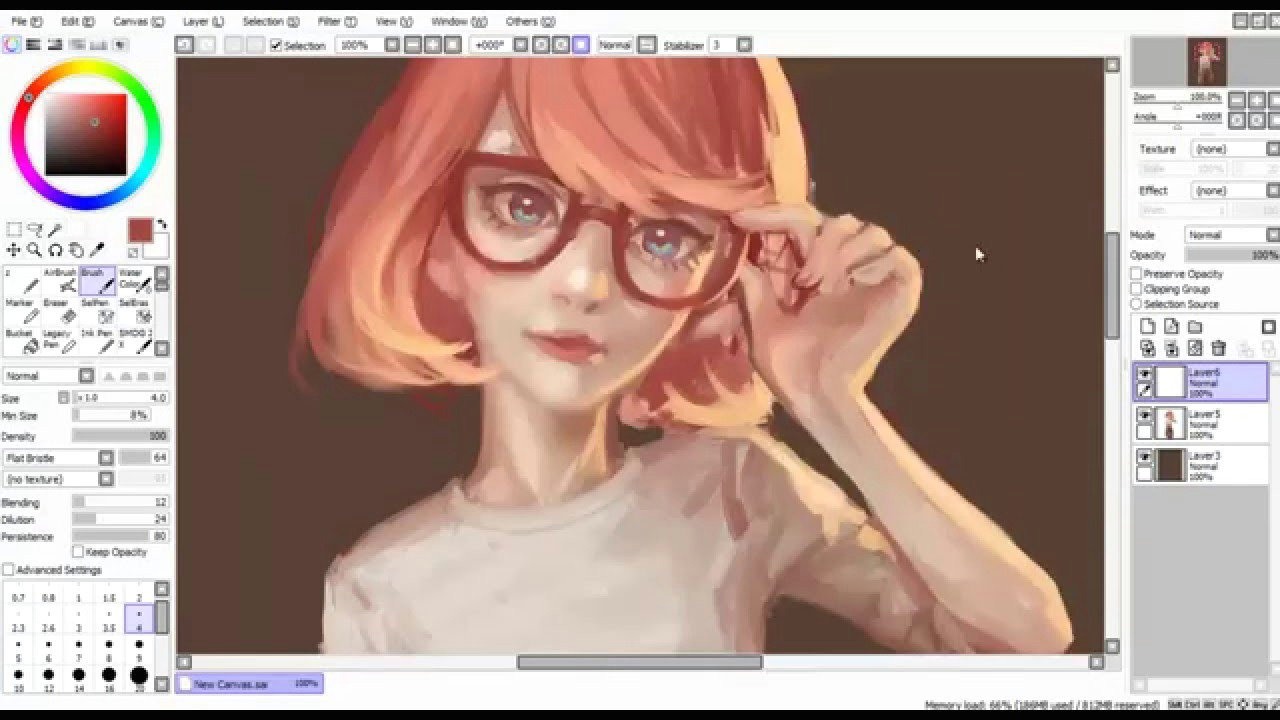Click the foreground red color swatch

tap(139, 231)
